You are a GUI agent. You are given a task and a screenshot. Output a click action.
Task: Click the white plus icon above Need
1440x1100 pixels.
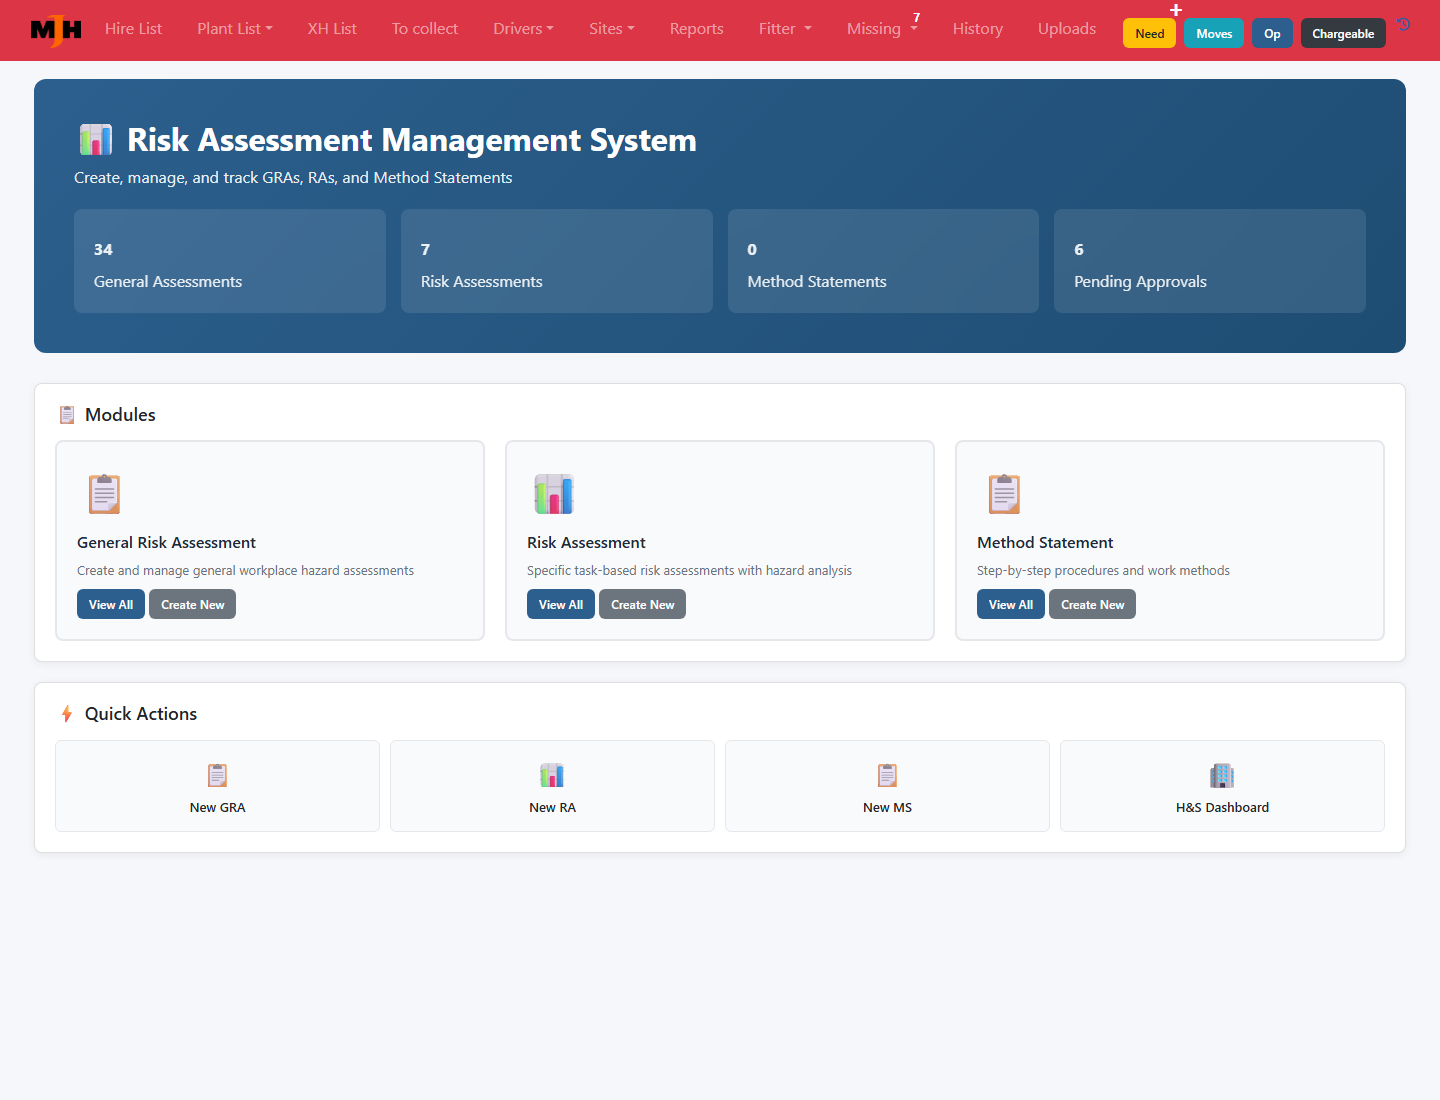(x=1176, y=10)
